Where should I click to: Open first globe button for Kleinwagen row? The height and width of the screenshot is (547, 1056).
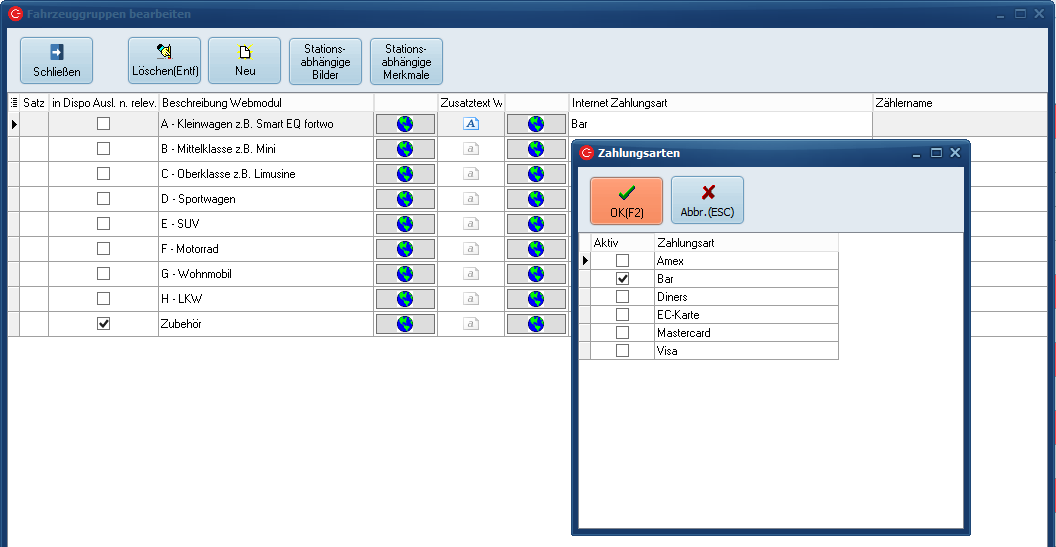tap(405, 124)
